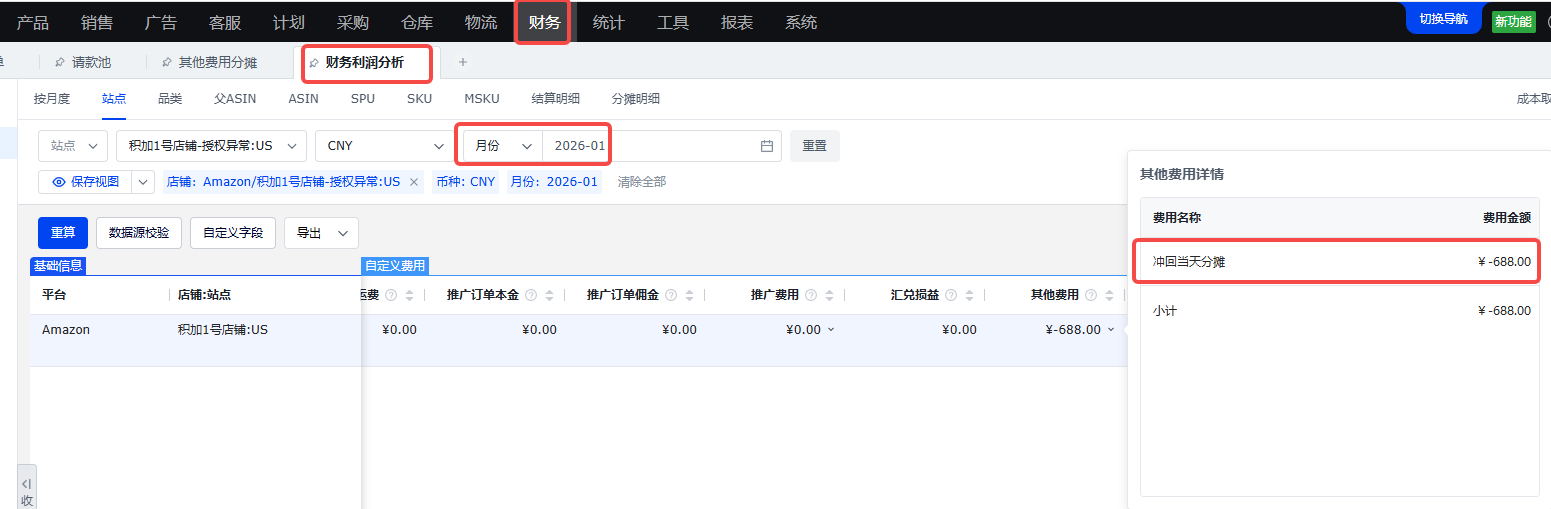This screenshot has width=1551, height=509.
Task: Click help icon next to 推广订单佣金
Action: click(671, 295)
